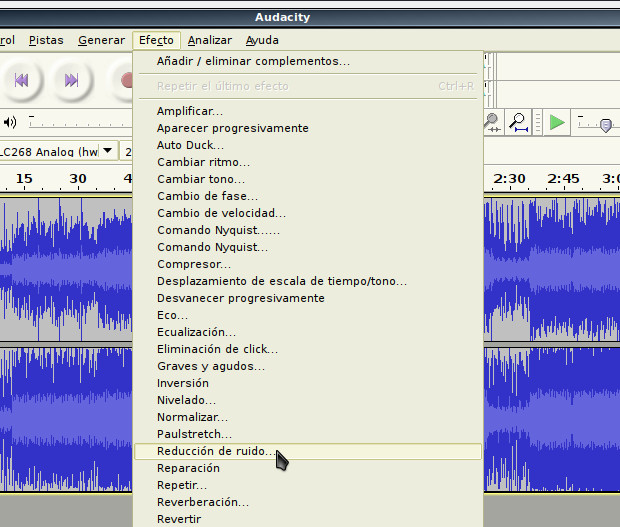This screenshot has height=527, width=620.
Task: Adjust the playback speed slider
Action: pos(605,125)
